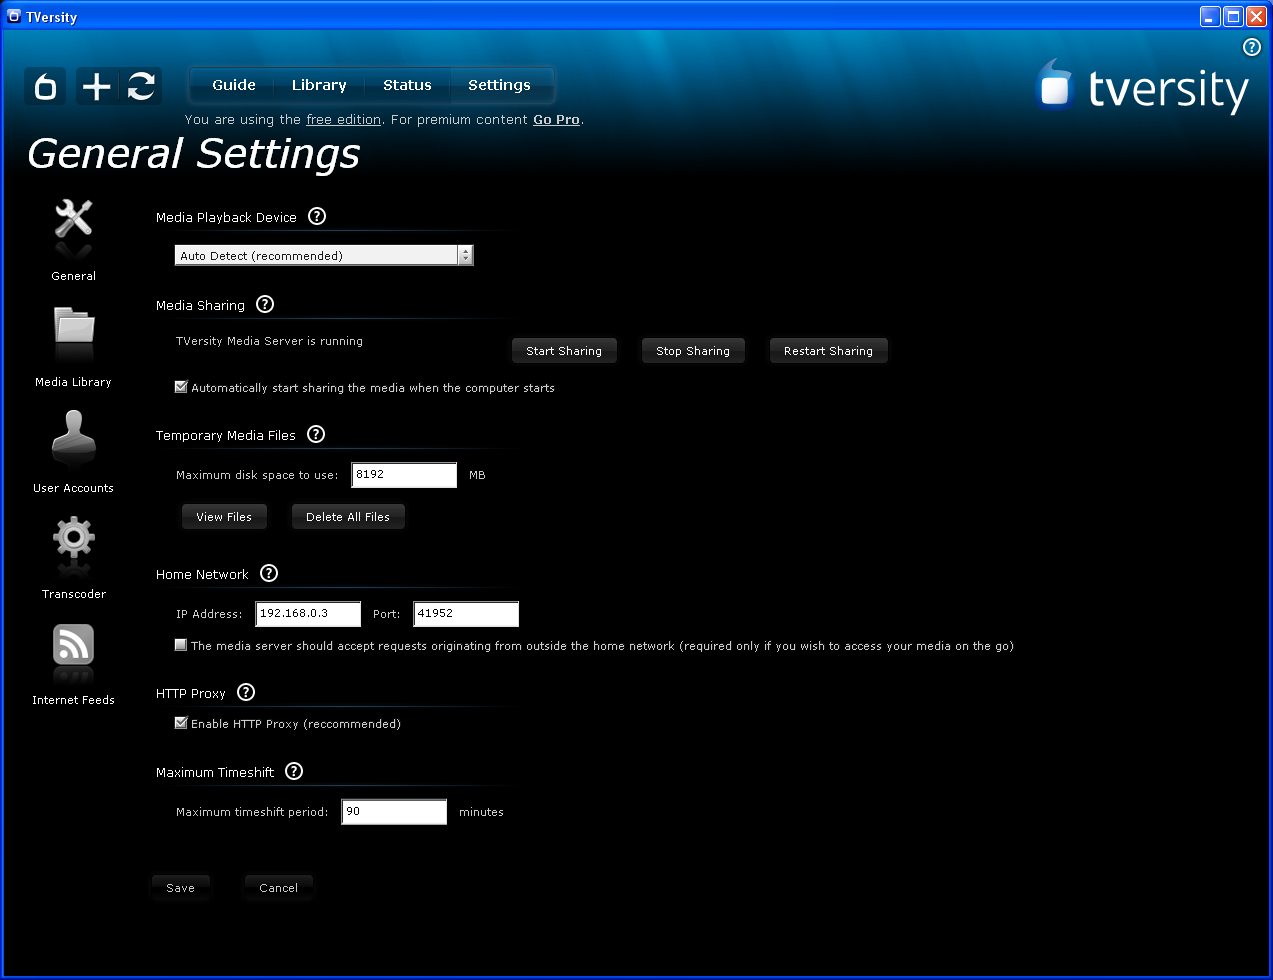Click the help icon next to Maximum Timeshift
Image resolution: width=1273 pixels, height=980 pixels.
point(294,772)
